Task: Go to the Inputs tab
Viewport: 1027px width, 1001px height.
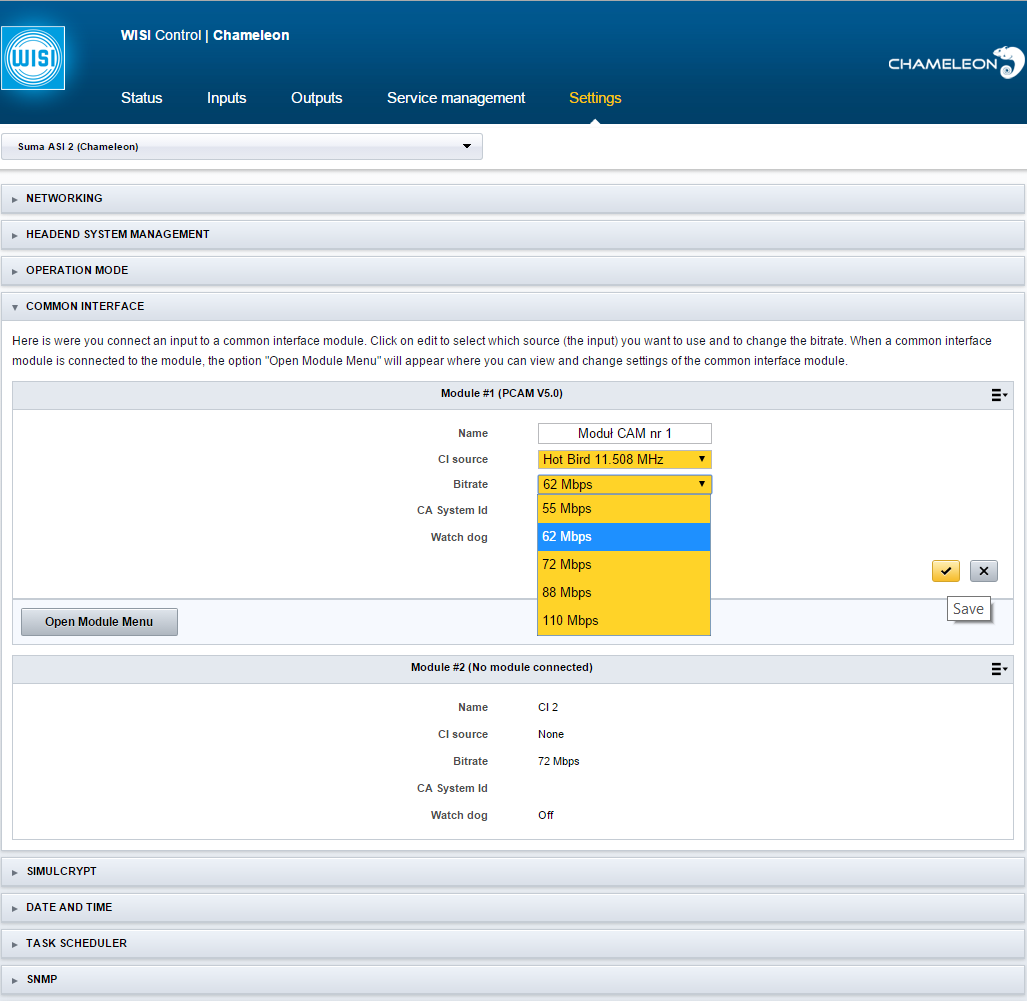Action: click(227, 98)
